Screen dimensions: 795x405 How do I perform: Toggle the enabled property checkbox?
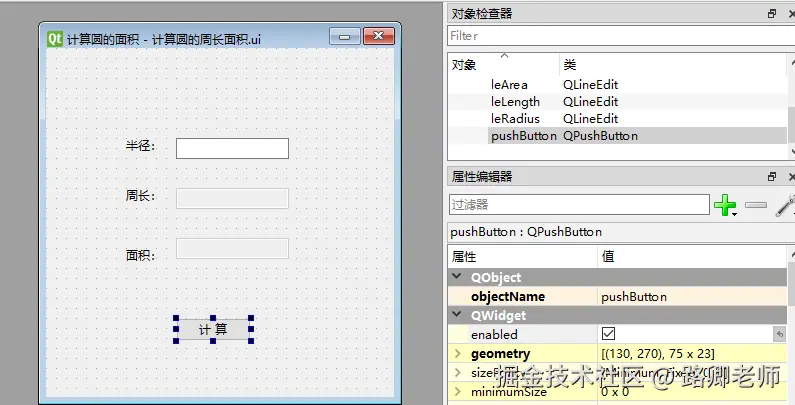pos(608,334)
